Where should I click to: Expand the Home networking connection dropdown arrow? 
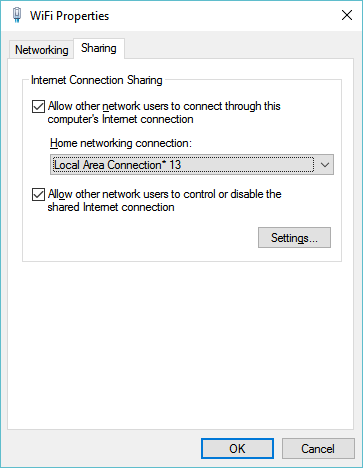(x=325, y=165)
